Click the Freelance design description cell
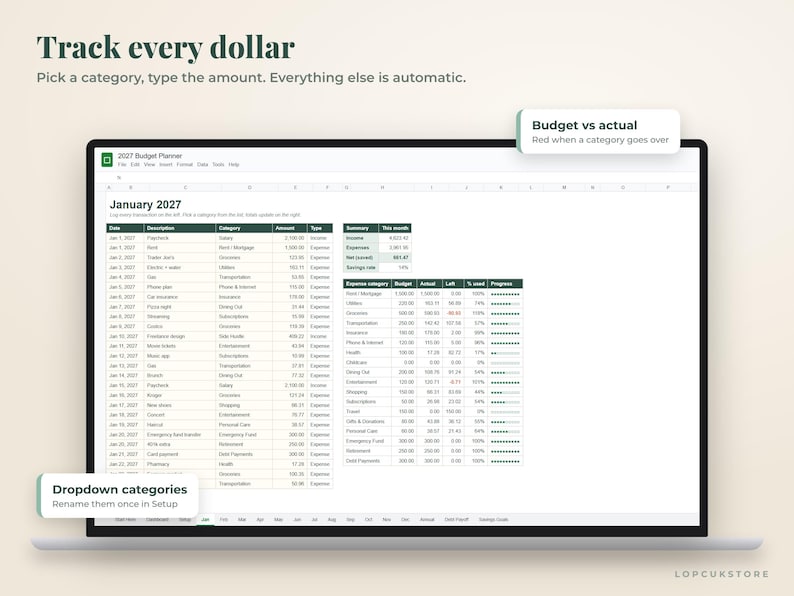The height and width of the screenshot is (596, 794). [180, 336]
